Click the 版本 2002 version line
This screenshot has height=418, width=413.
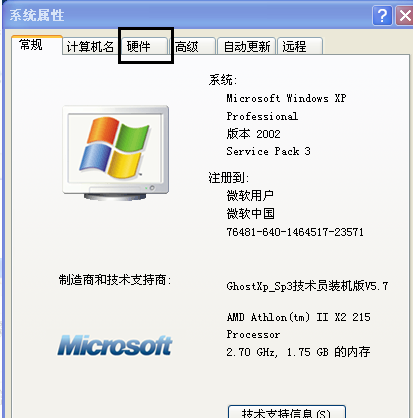click(x=253, y=134)
